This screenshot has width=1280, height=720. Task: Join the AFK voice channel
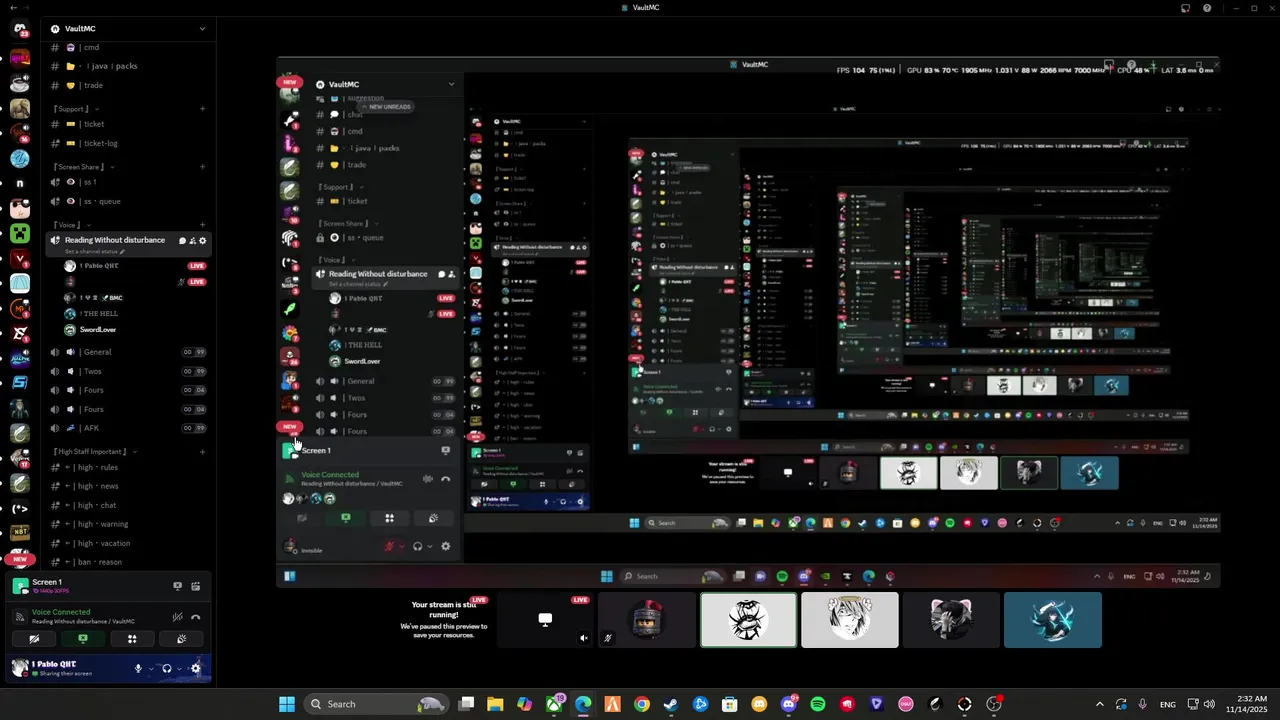[x=128, y=428]
